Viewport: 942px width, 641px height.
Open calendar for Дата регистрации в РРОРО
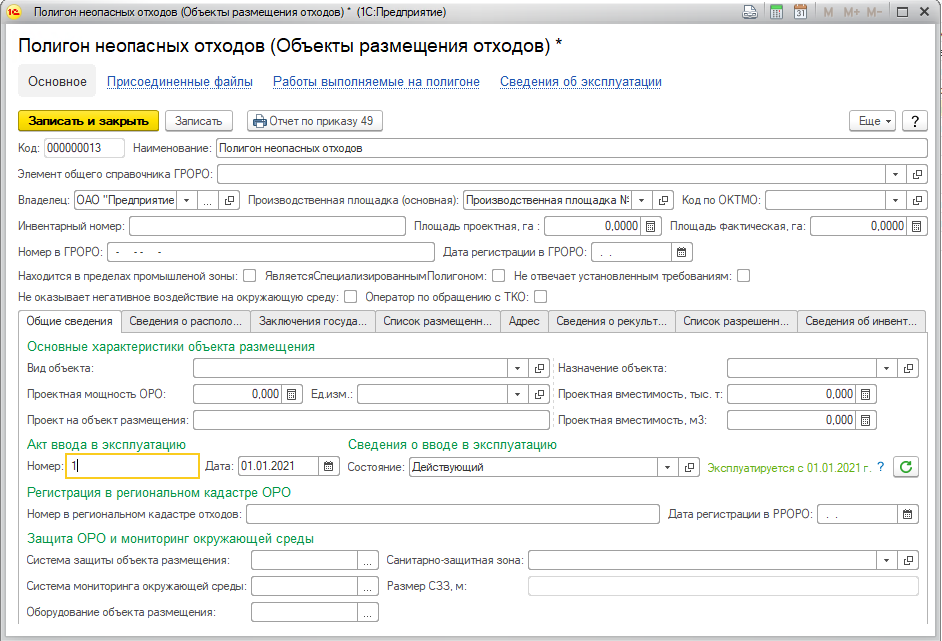point(908,514)
